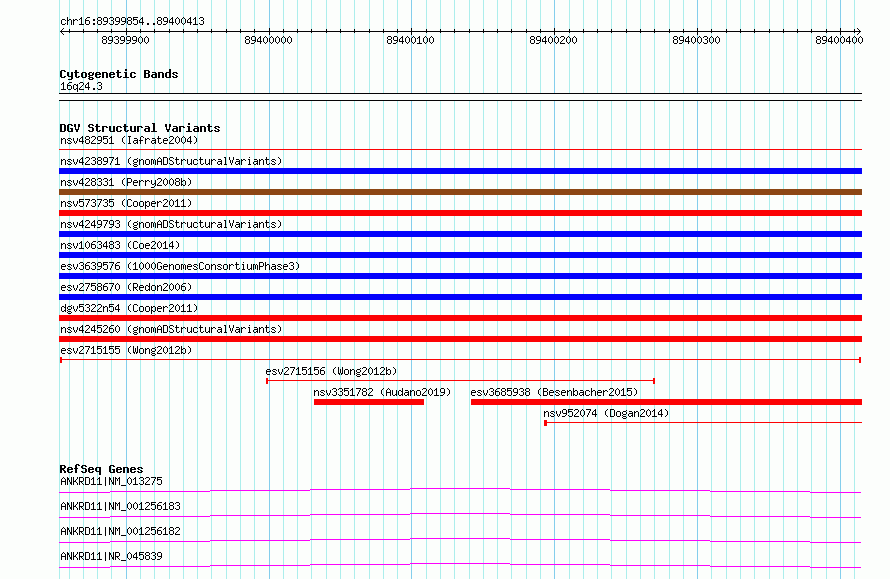This screenshot has height=579, width=890.
Task: Click the 89399900 ruler tick label
Action: coord(125,40)
